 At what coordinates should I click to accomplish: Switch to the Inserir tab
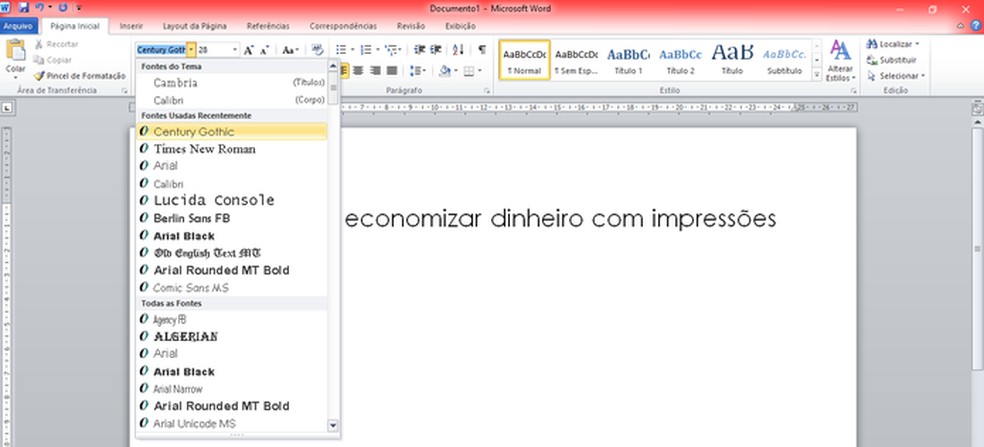pos(131,26)
